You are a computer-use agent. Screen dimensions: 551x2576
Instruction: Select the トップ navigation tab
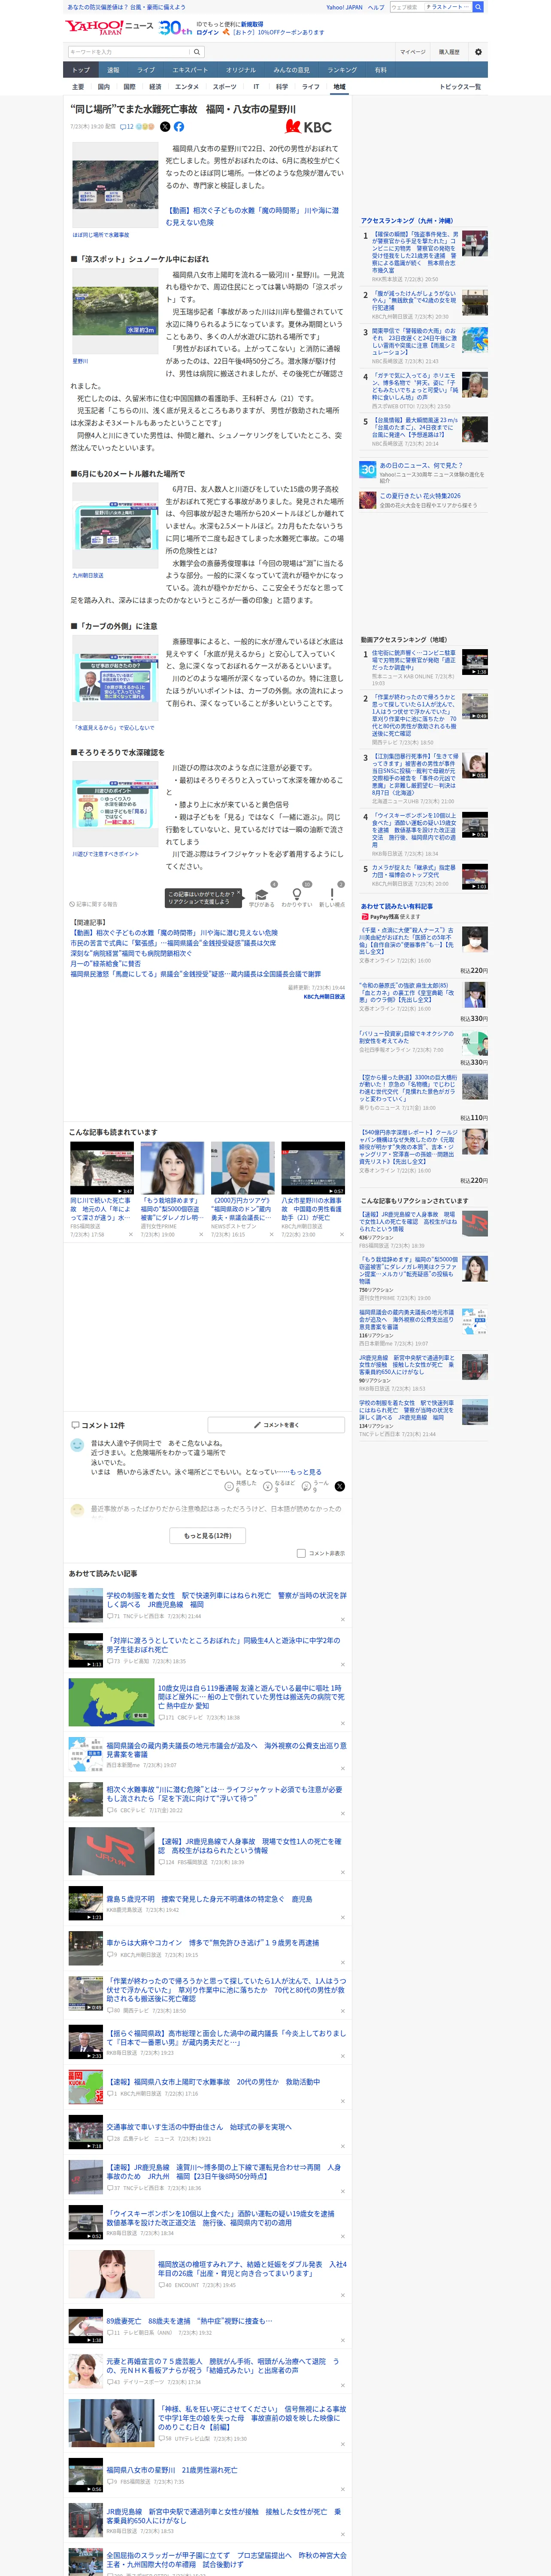(x=81, y=70)
